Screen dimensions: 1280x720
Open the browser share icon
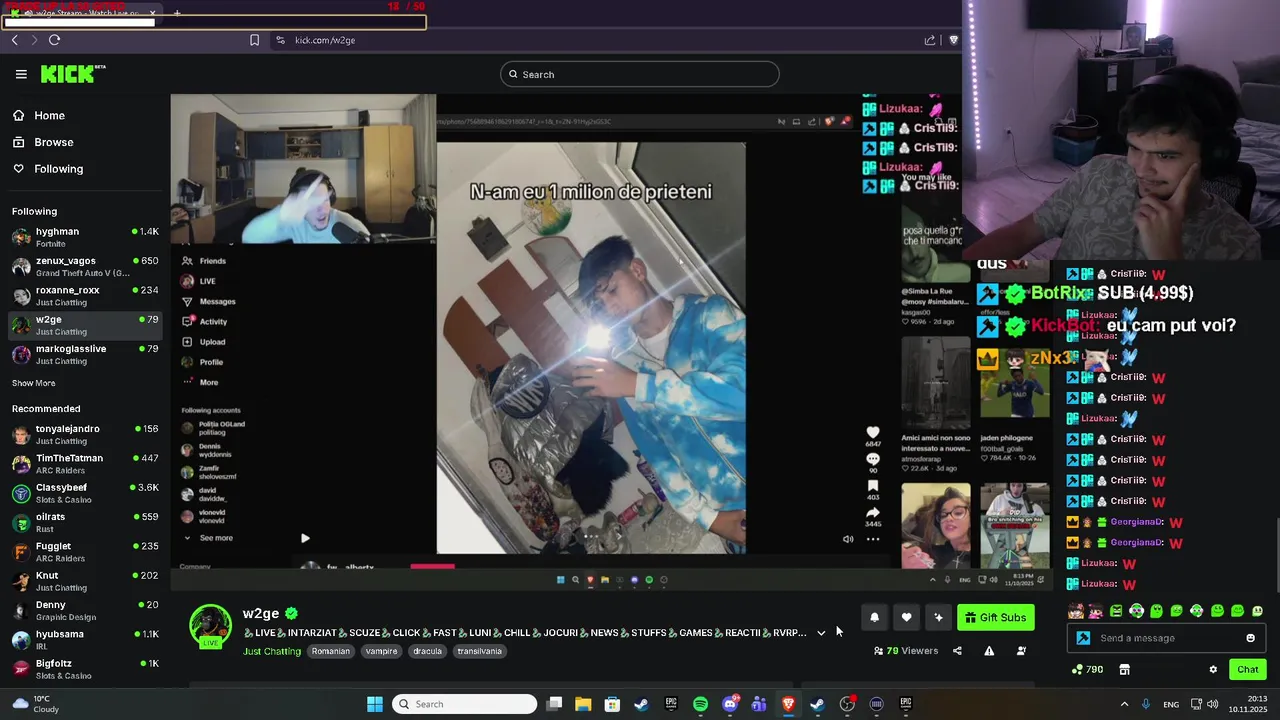[x=930, y=40]
